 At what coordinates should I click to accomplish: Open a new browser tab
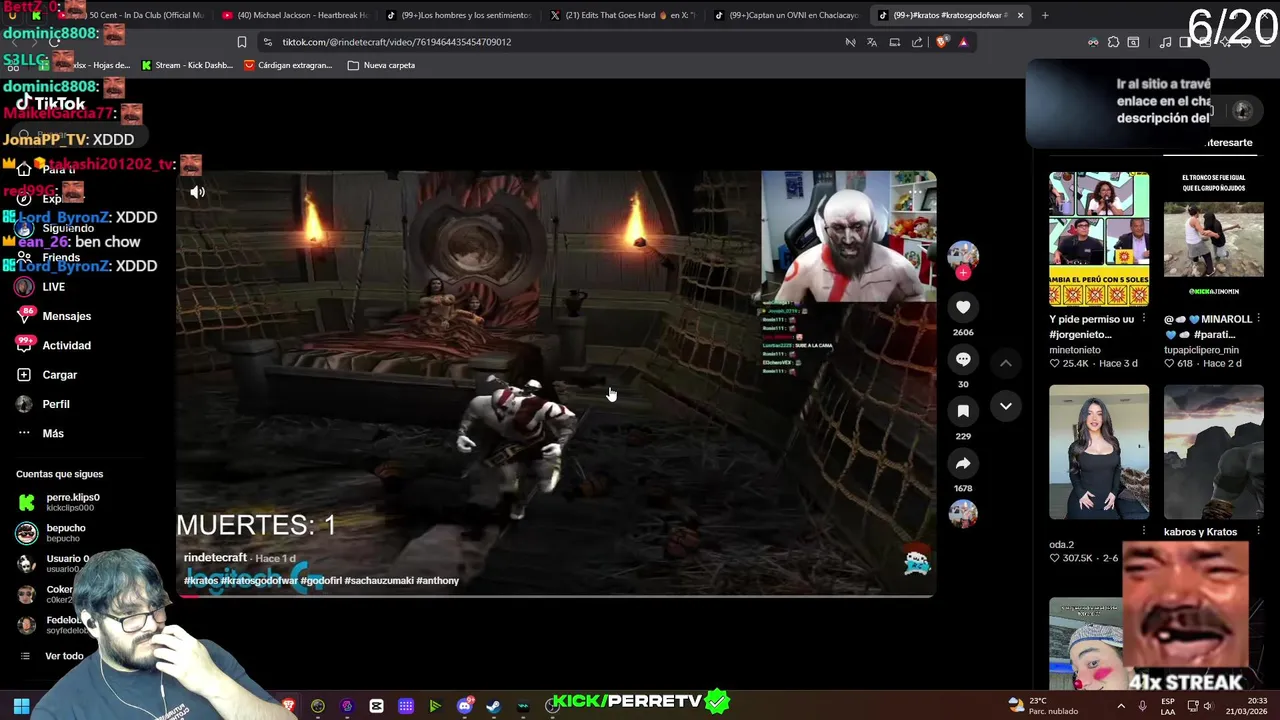[x=1045, y=15]
